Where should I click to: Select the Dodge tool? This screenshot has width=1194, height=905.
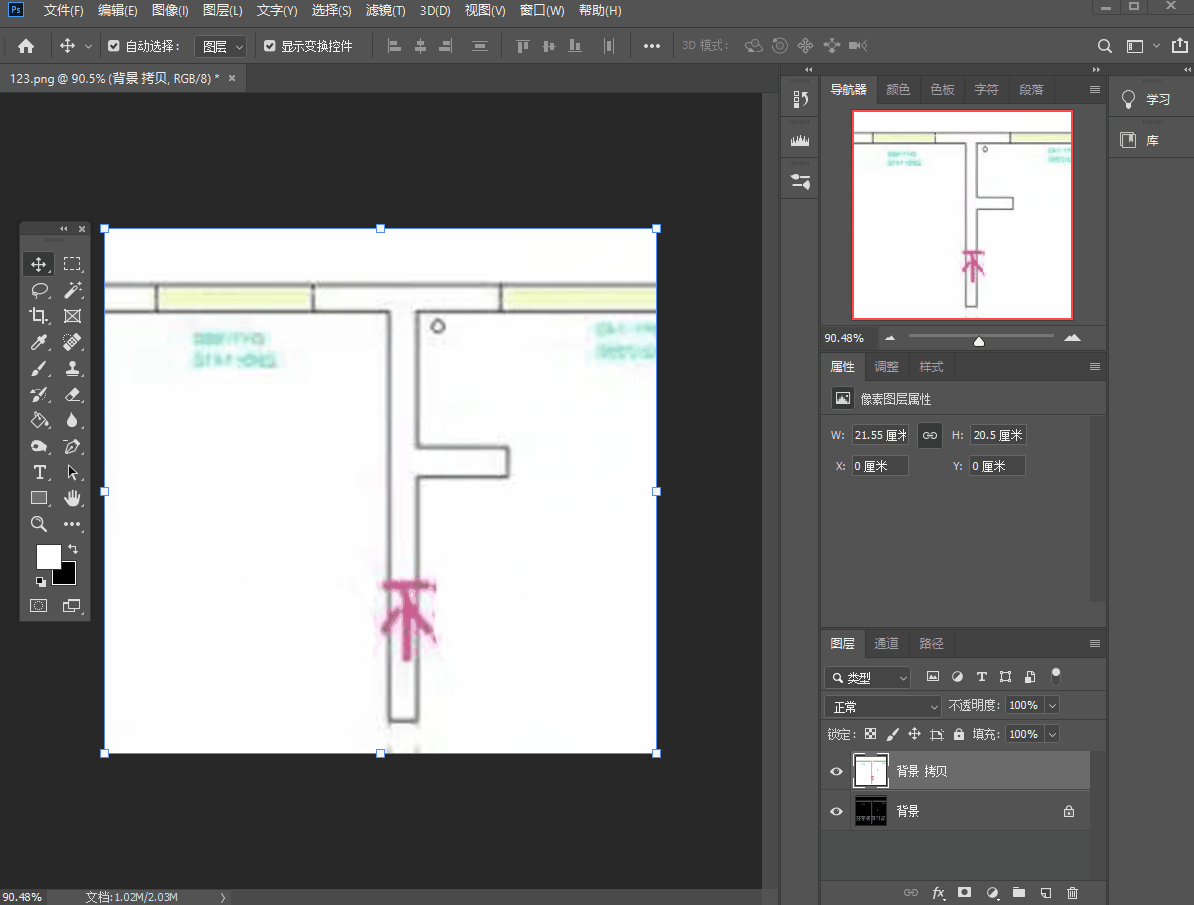pyautogui.click(x=38, y=446)
